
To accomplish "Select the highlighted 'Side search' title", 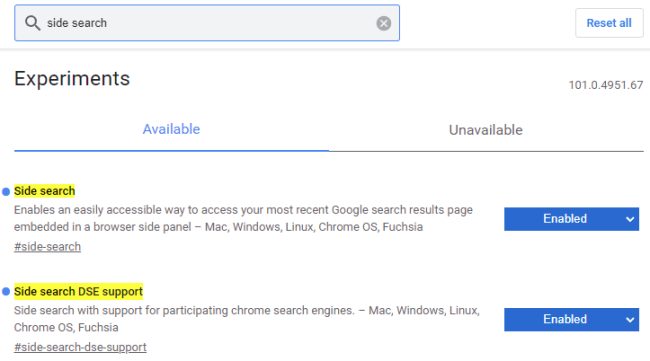I will tap(44, 191).
